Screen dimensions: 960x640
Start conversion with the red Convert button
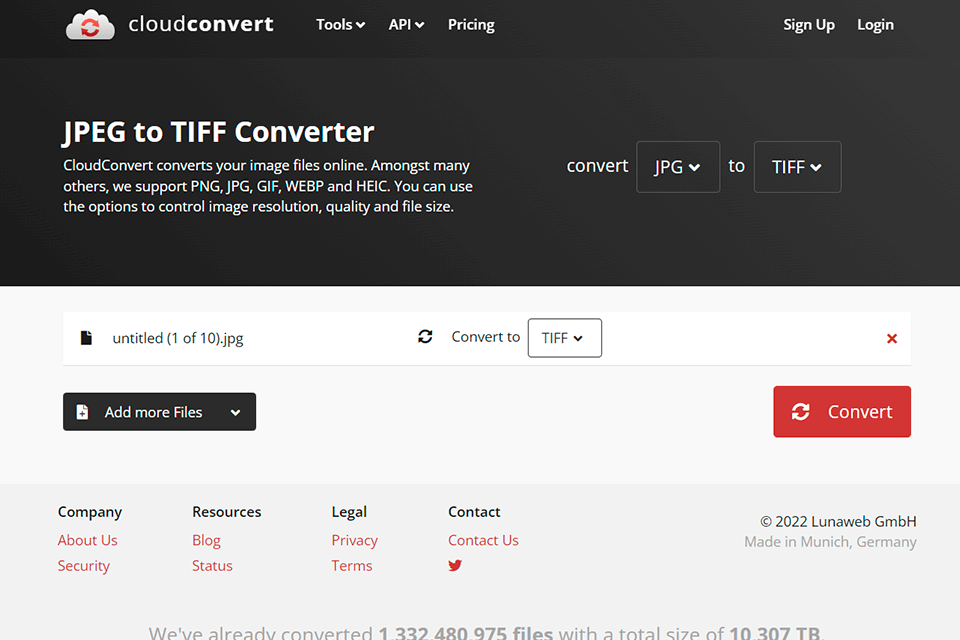(x=842, y=412)
